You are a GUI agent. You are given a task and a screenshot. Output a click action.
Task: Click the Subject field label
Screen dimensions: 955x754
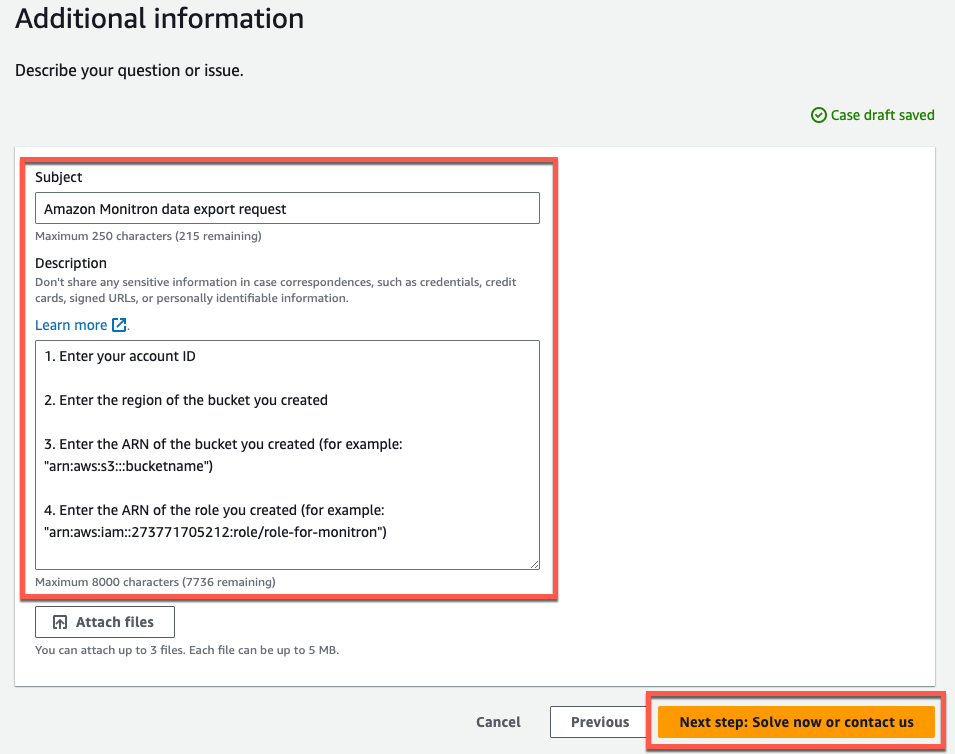(59, 176)
